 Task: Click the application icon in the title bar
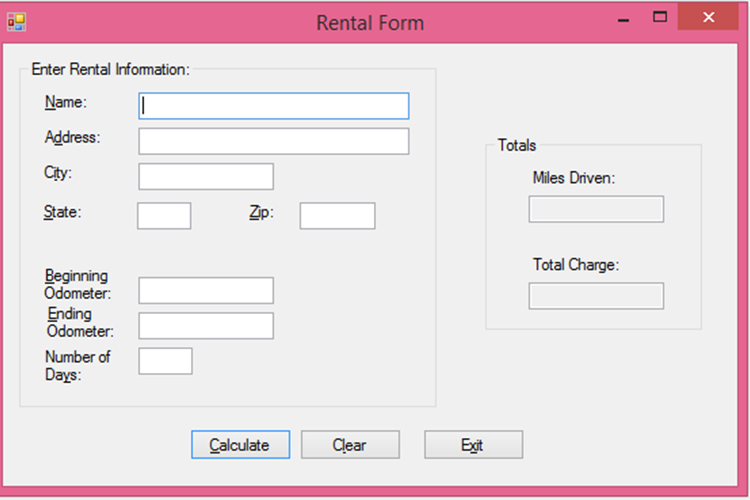point(17,22)
